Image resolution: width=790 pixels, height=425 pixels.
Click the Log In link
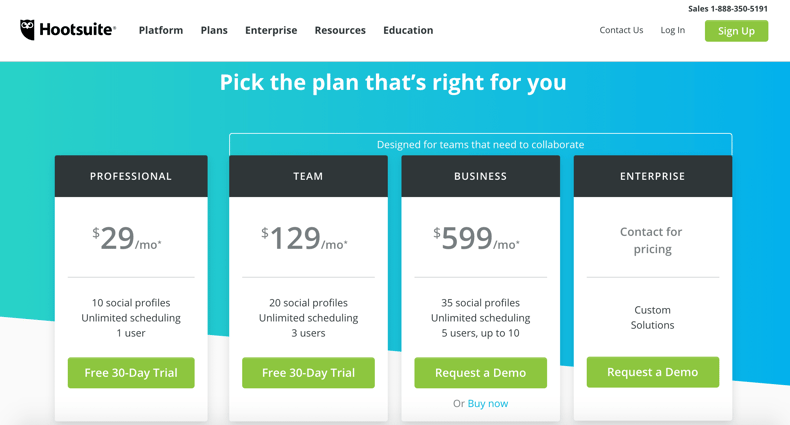point(673,30)
